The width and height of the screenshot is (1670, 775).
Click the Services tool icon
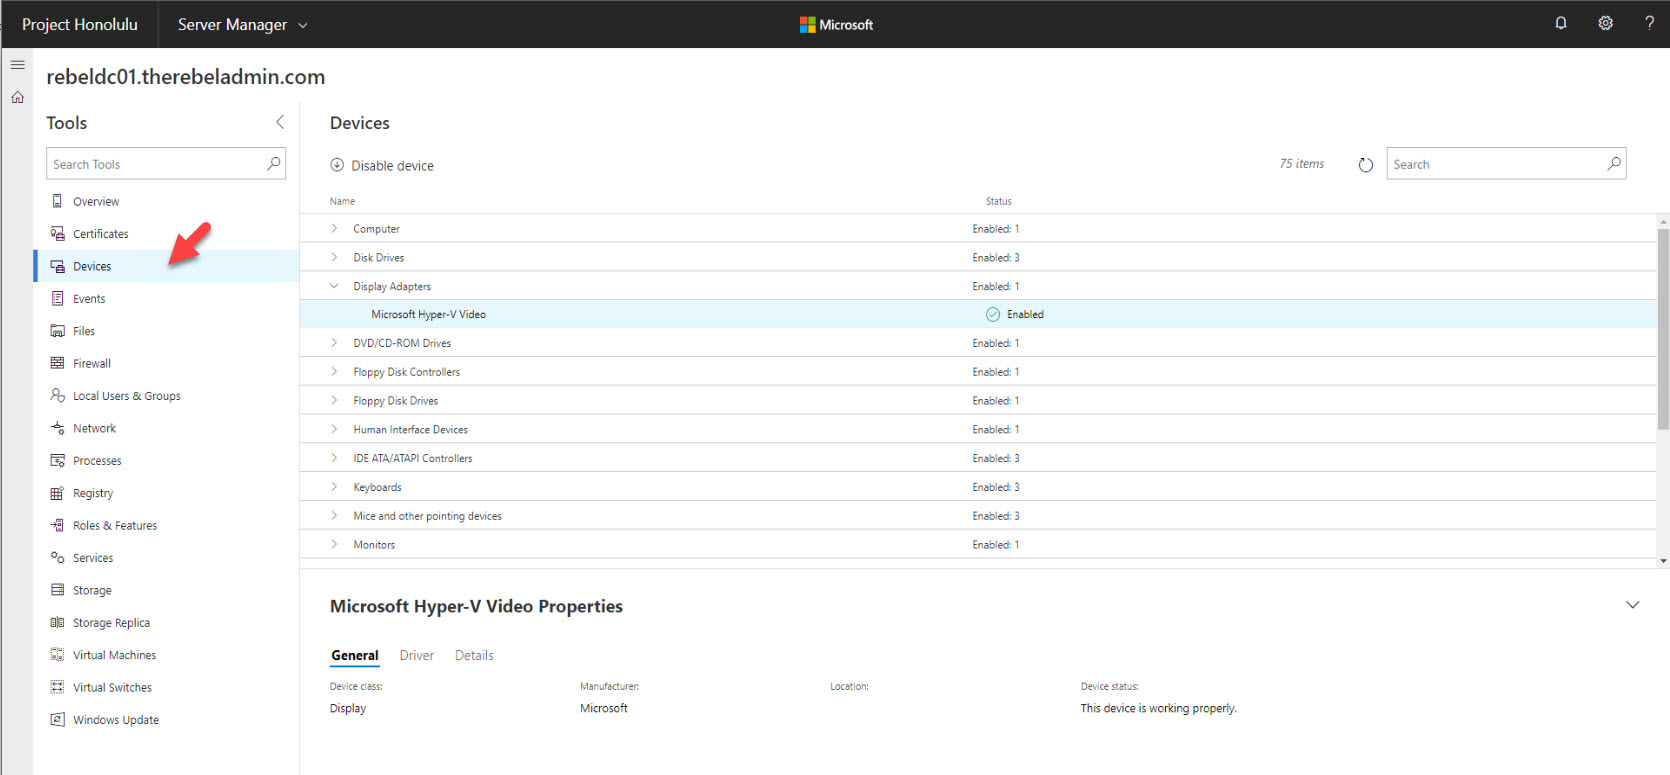pos(57,557)
